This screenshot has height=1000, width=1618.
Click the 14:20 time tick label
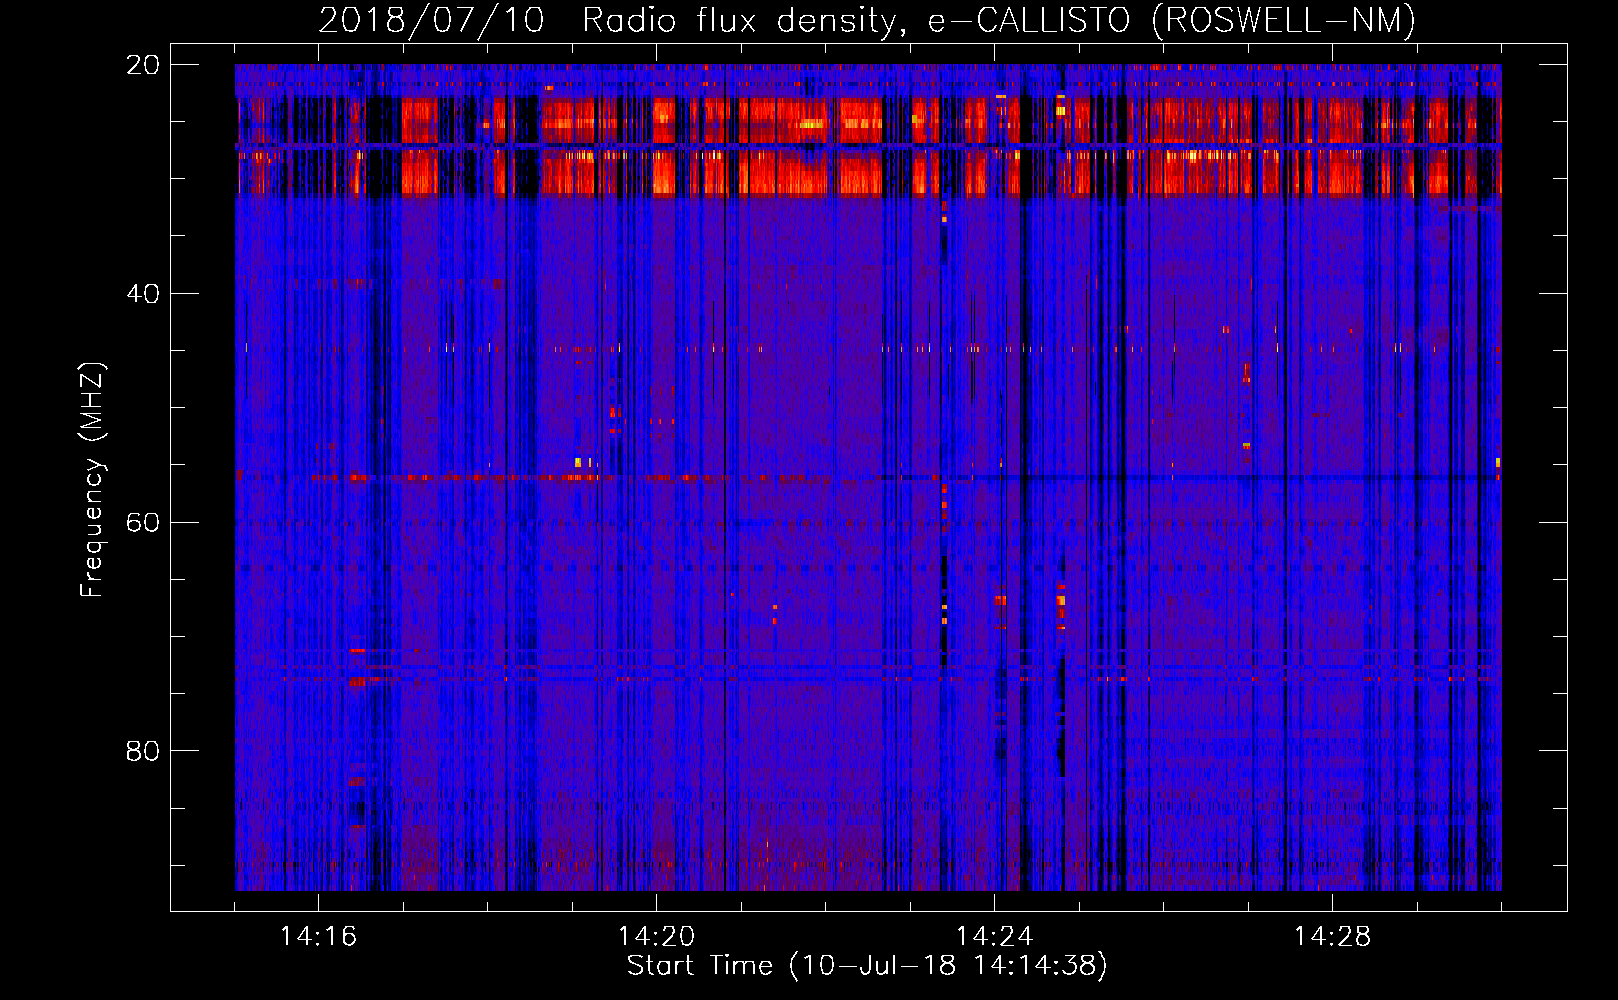coord(656,937)
